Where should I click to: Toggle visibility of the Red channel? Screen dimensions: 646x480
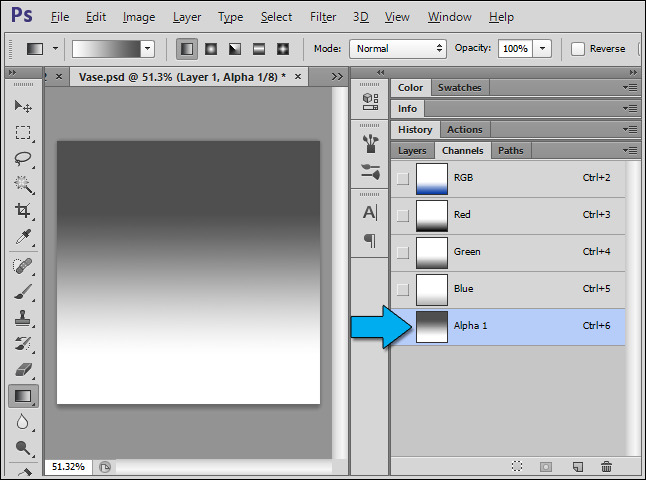(402, 215)
